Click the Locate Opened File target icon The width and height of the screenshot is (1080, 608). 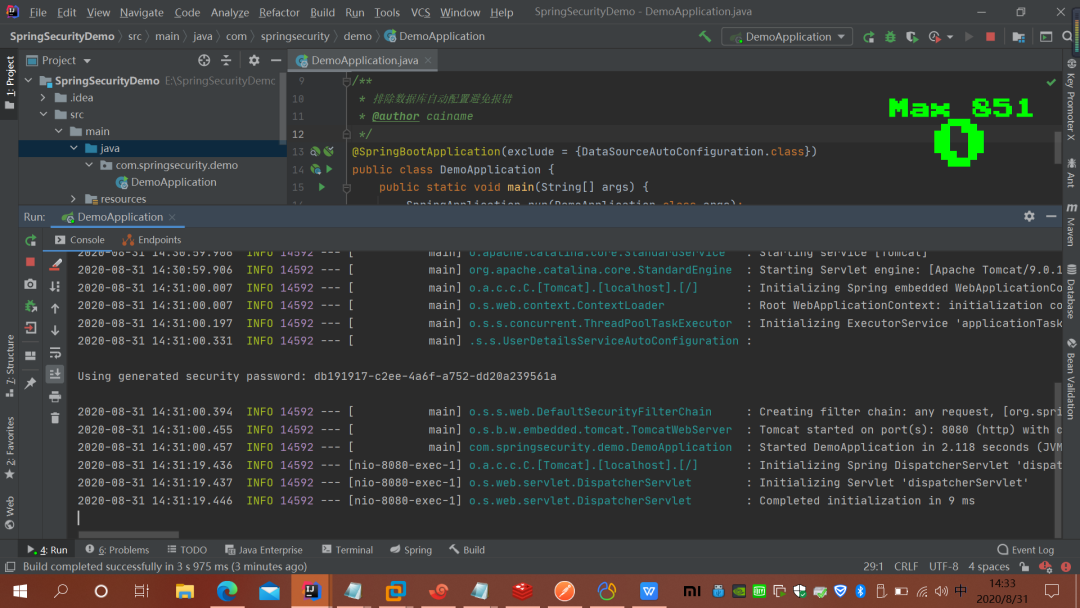[x=204, y=61]
